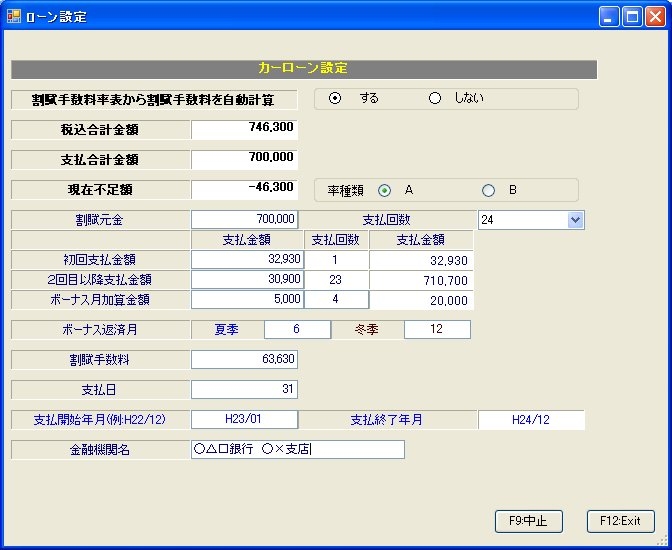Viewport: 672px width, 550px height.
Task: Click the 支払開始年月 field showing H23/01
Action: tap(244, 420)
